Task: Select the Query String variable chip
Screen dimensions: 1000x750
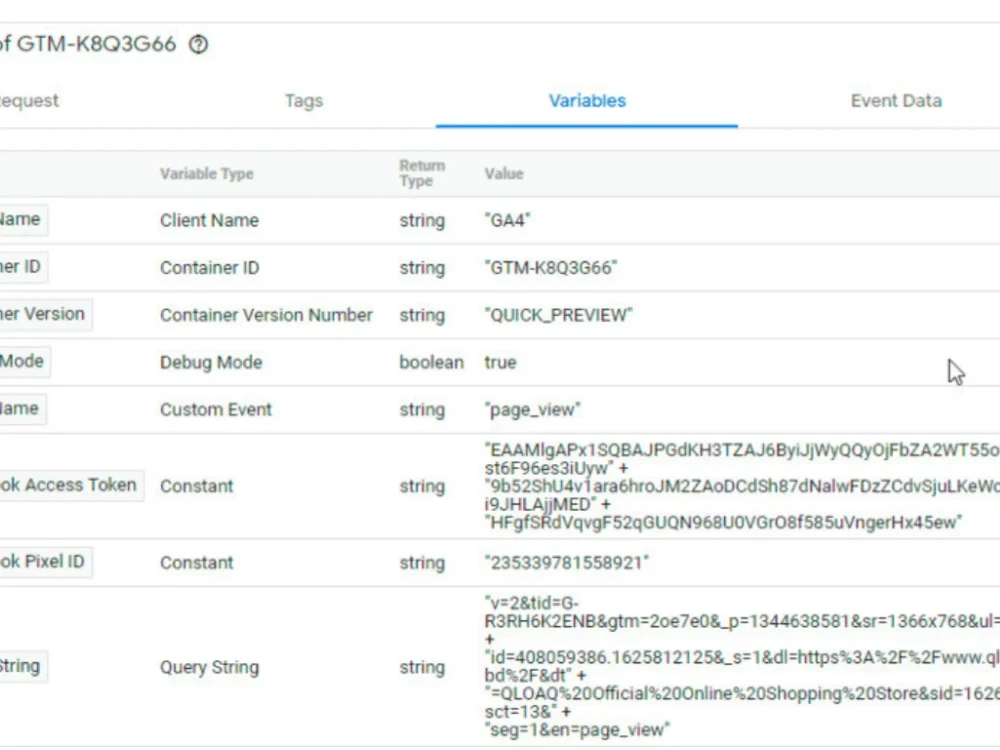Action: [x=22, y=666]
